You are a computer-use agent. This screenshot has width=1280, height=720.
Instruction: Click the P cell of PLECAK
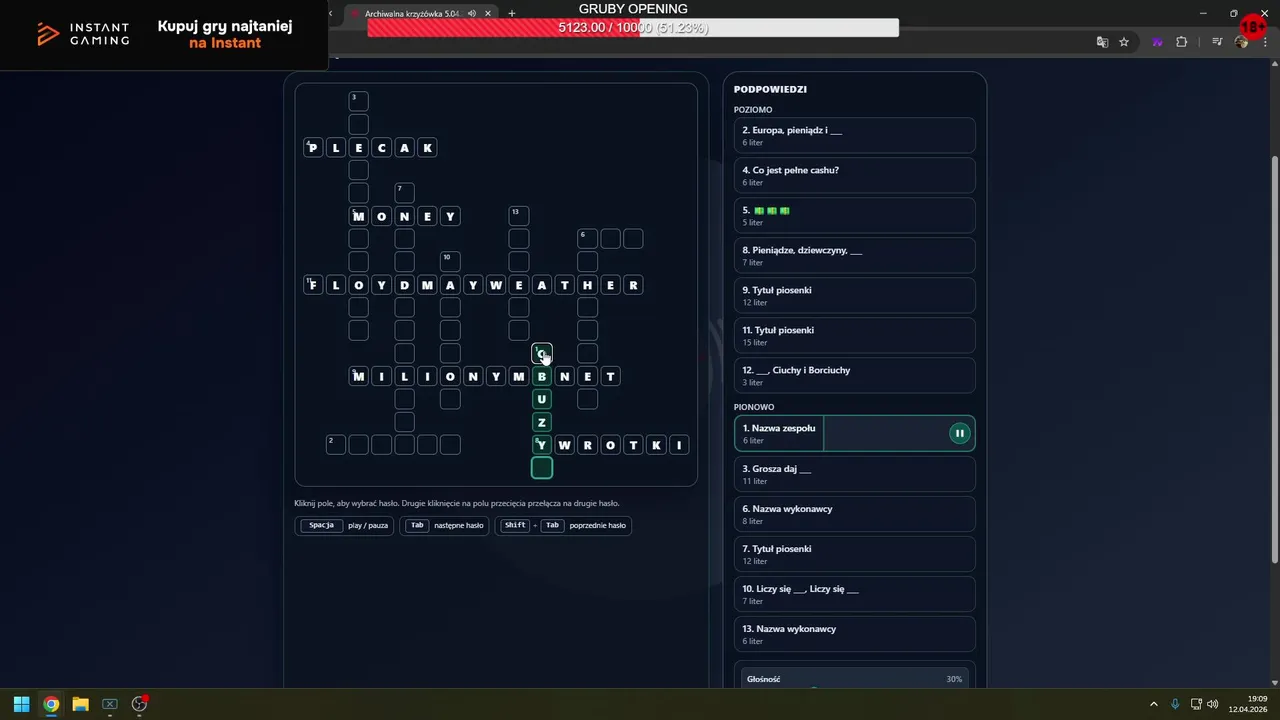point(313,148)
